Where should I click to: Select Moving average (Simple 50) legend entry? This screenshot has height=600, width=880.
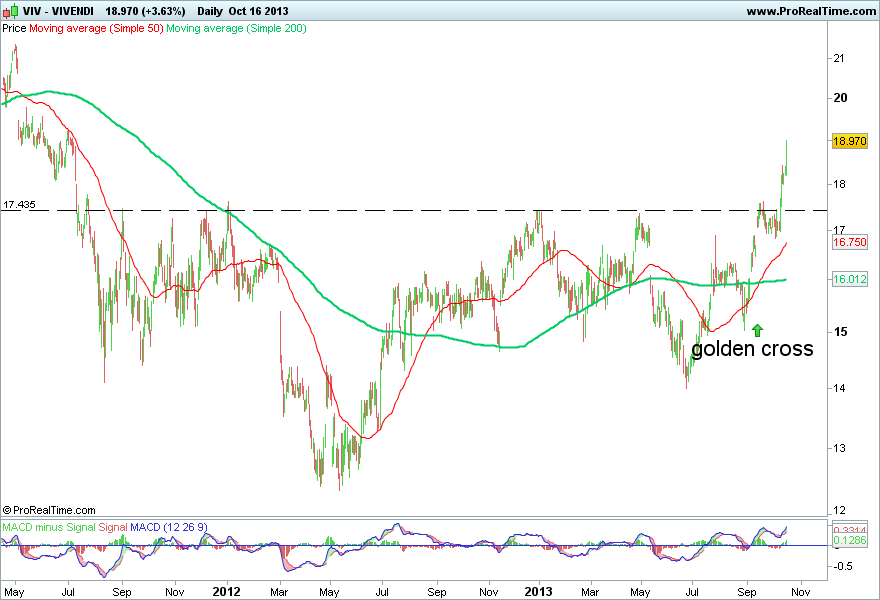[96, 28]
